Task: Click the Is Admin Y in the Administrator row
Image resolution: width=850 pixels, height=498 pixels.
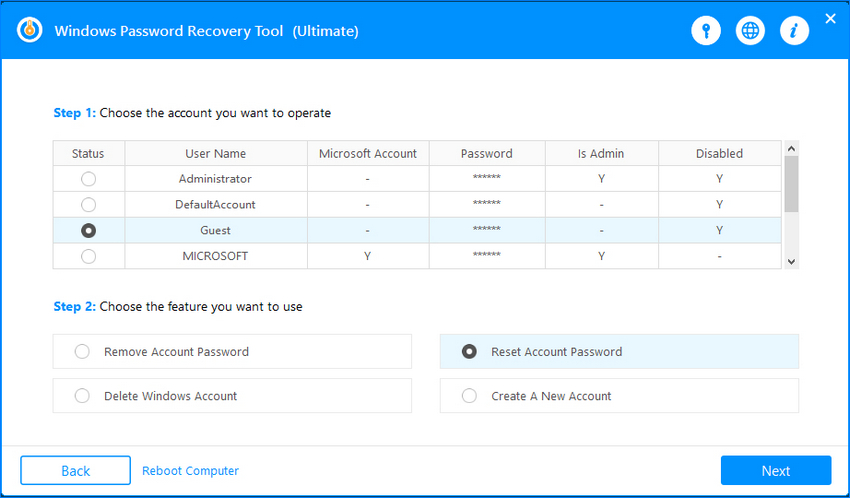Action: coord(601,179)
